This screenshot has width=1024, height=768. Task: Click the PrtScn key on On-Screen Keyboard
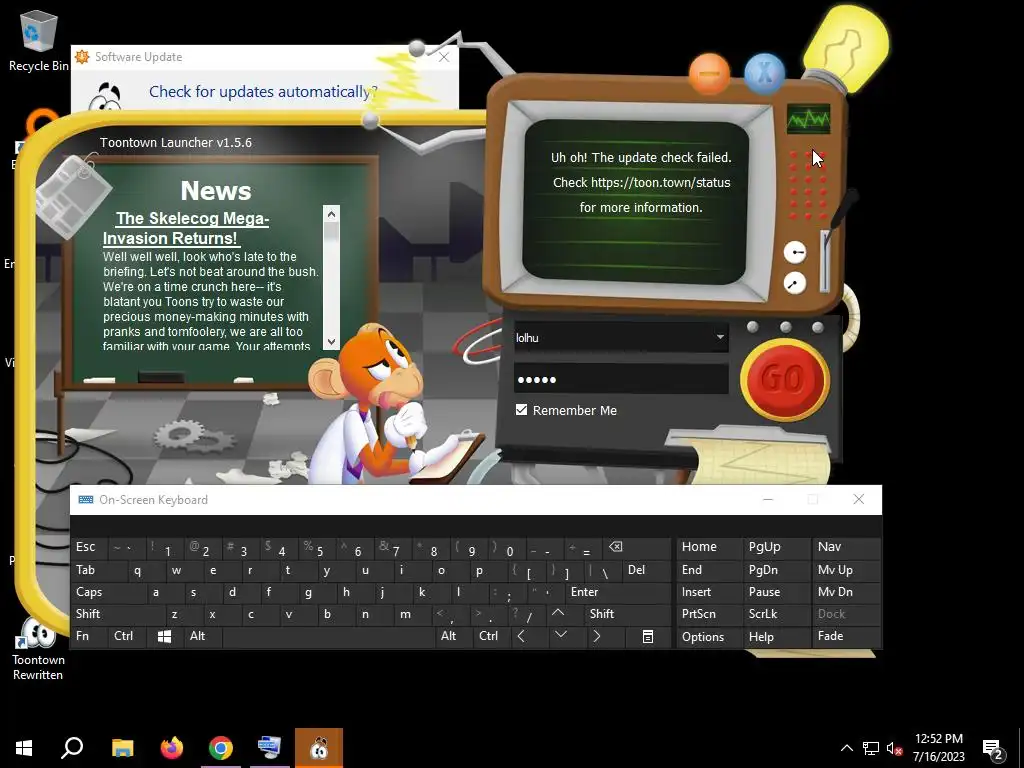click(x=709, y=614)
